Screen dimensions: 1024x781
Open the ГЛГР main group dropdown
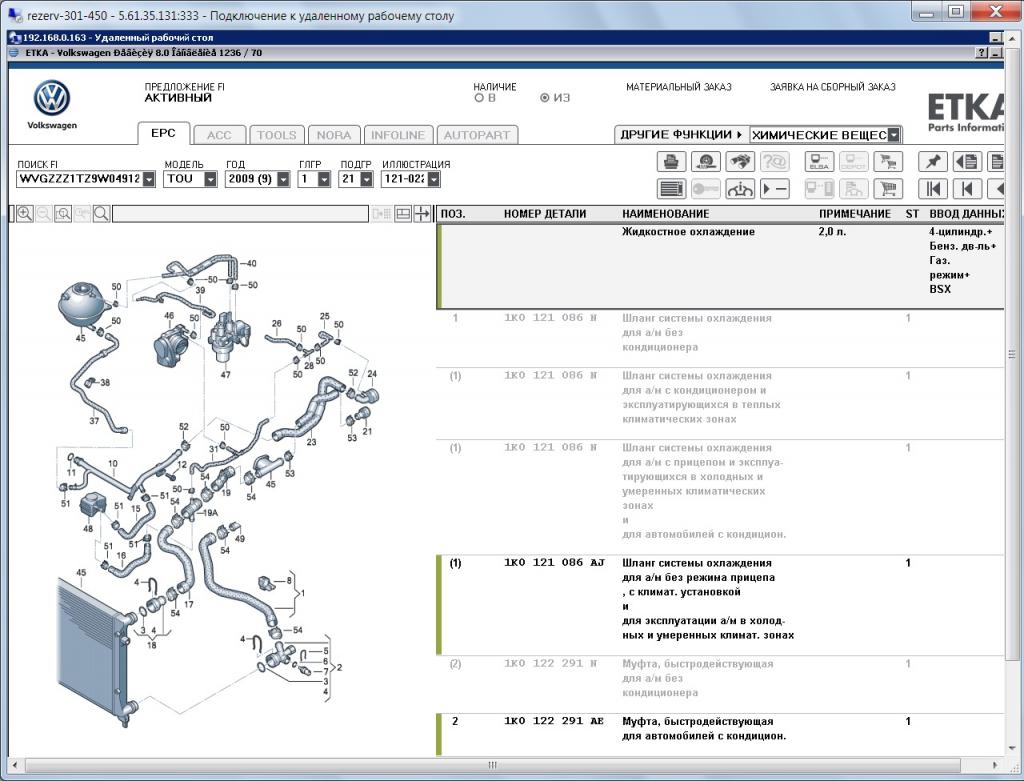coord(324,179)
